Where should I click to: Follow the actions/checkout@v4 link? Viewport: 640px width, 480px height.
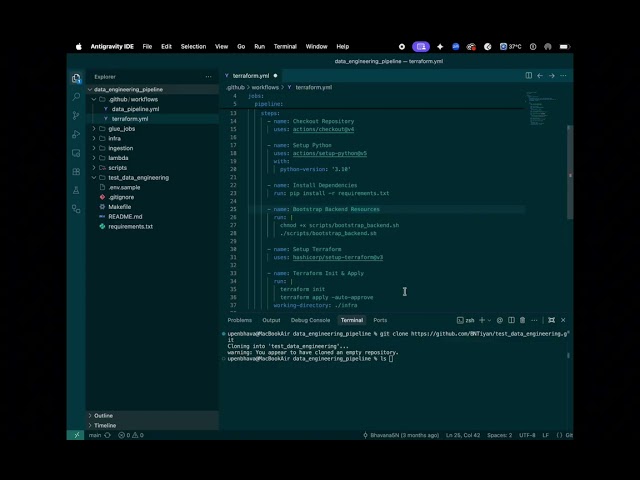[x=323, y=129]
